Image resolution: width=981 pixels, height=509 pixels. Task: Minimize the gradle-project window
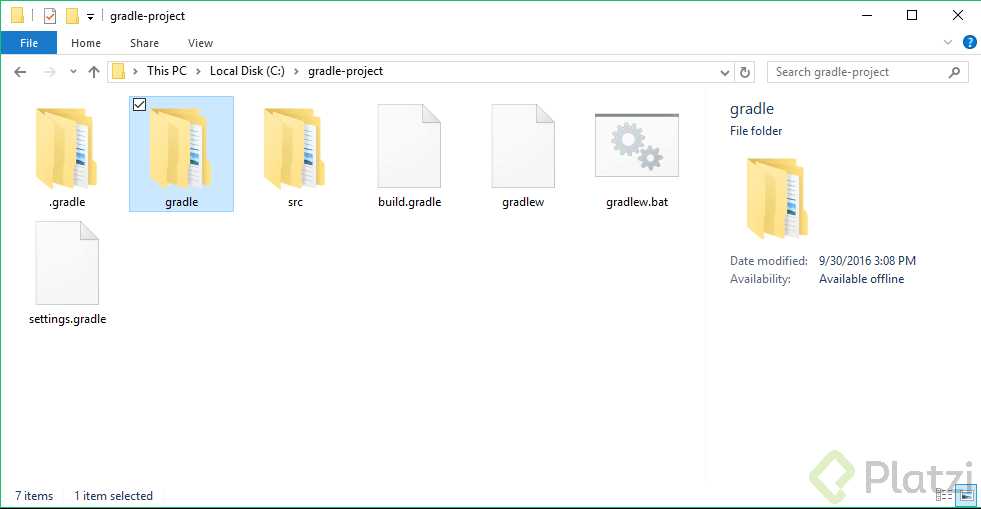pos(867,16)
